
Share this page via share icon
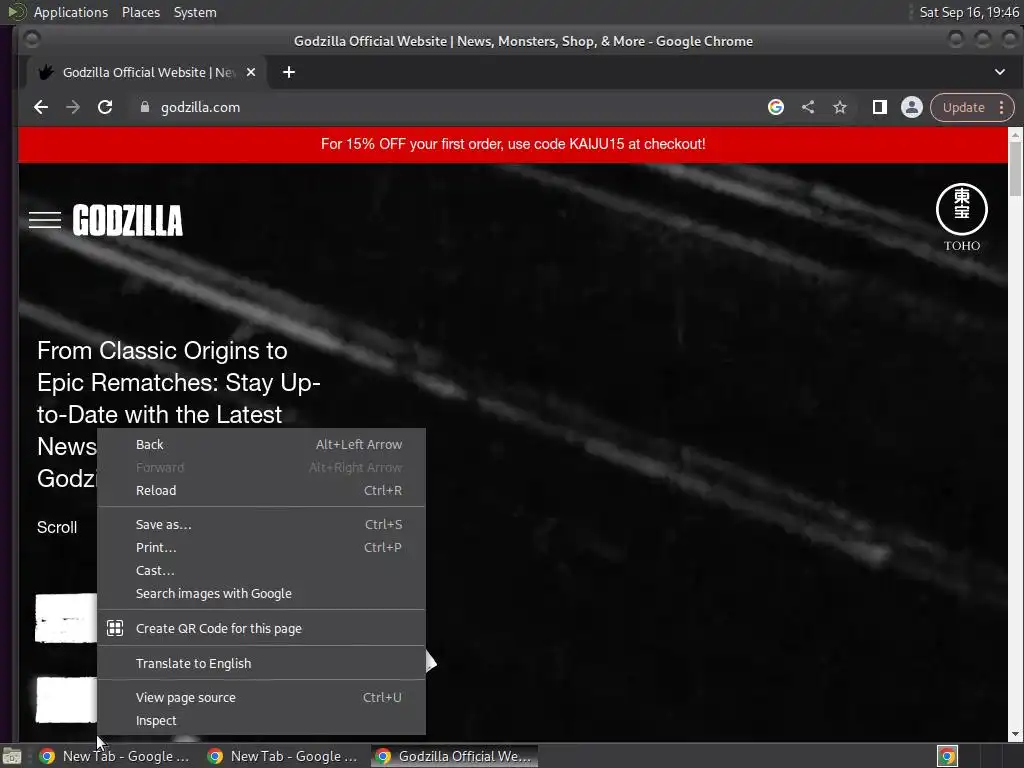tap(808, 107)
